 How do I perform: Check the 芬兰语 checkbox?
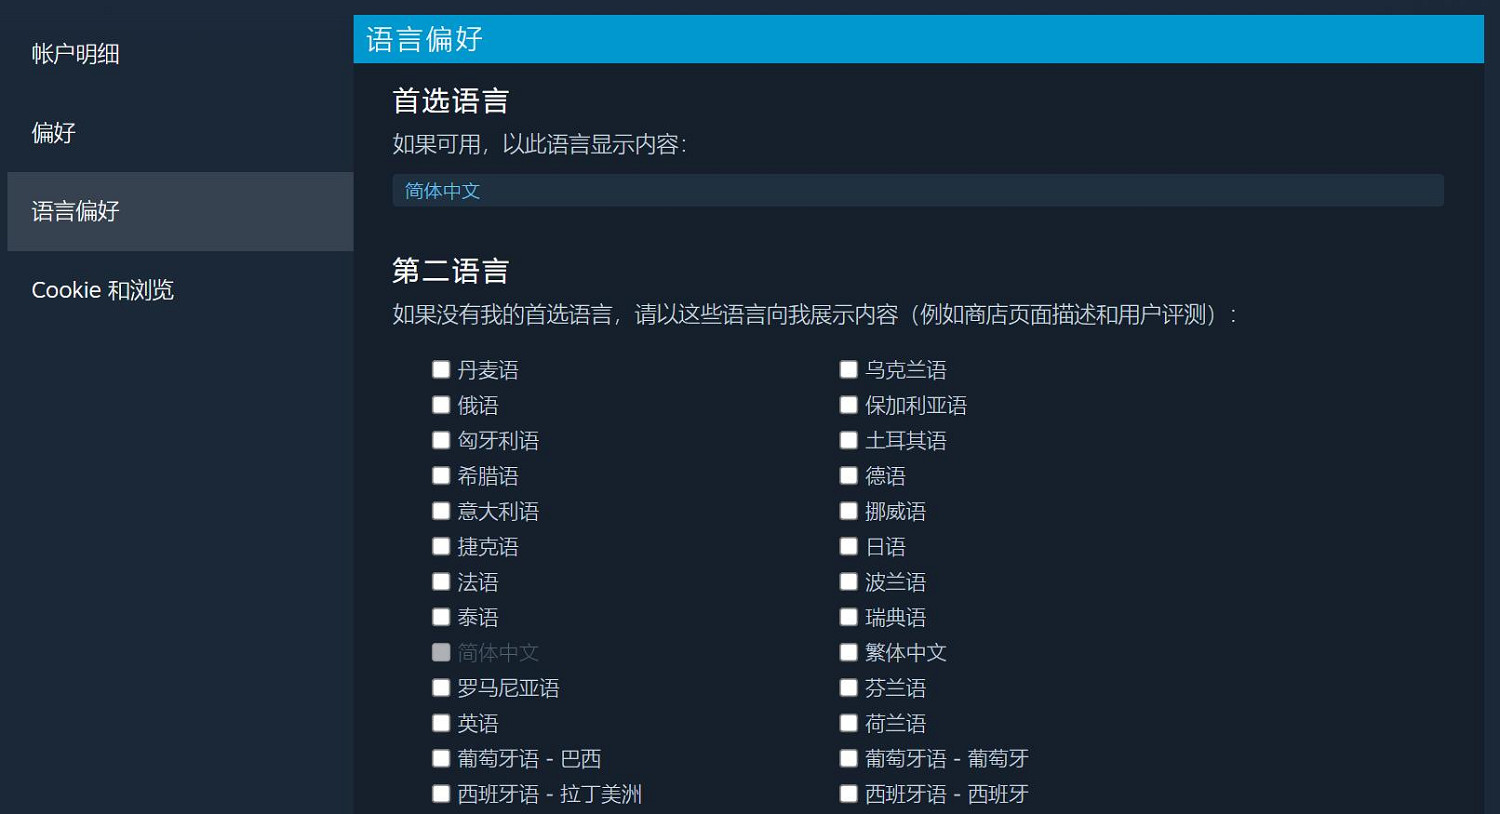point(848,687)
